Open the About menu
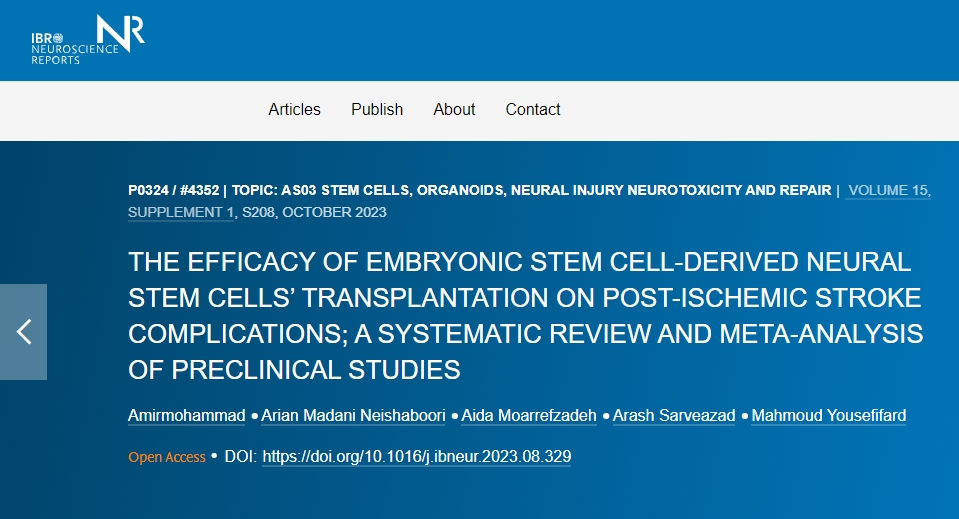 coord(454,110)
